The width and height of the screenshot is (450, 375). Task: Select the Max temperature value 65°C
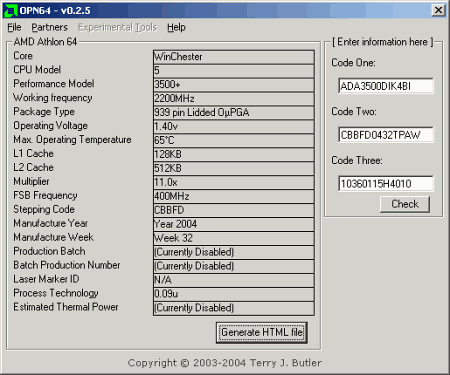click(x=234, y=141)
